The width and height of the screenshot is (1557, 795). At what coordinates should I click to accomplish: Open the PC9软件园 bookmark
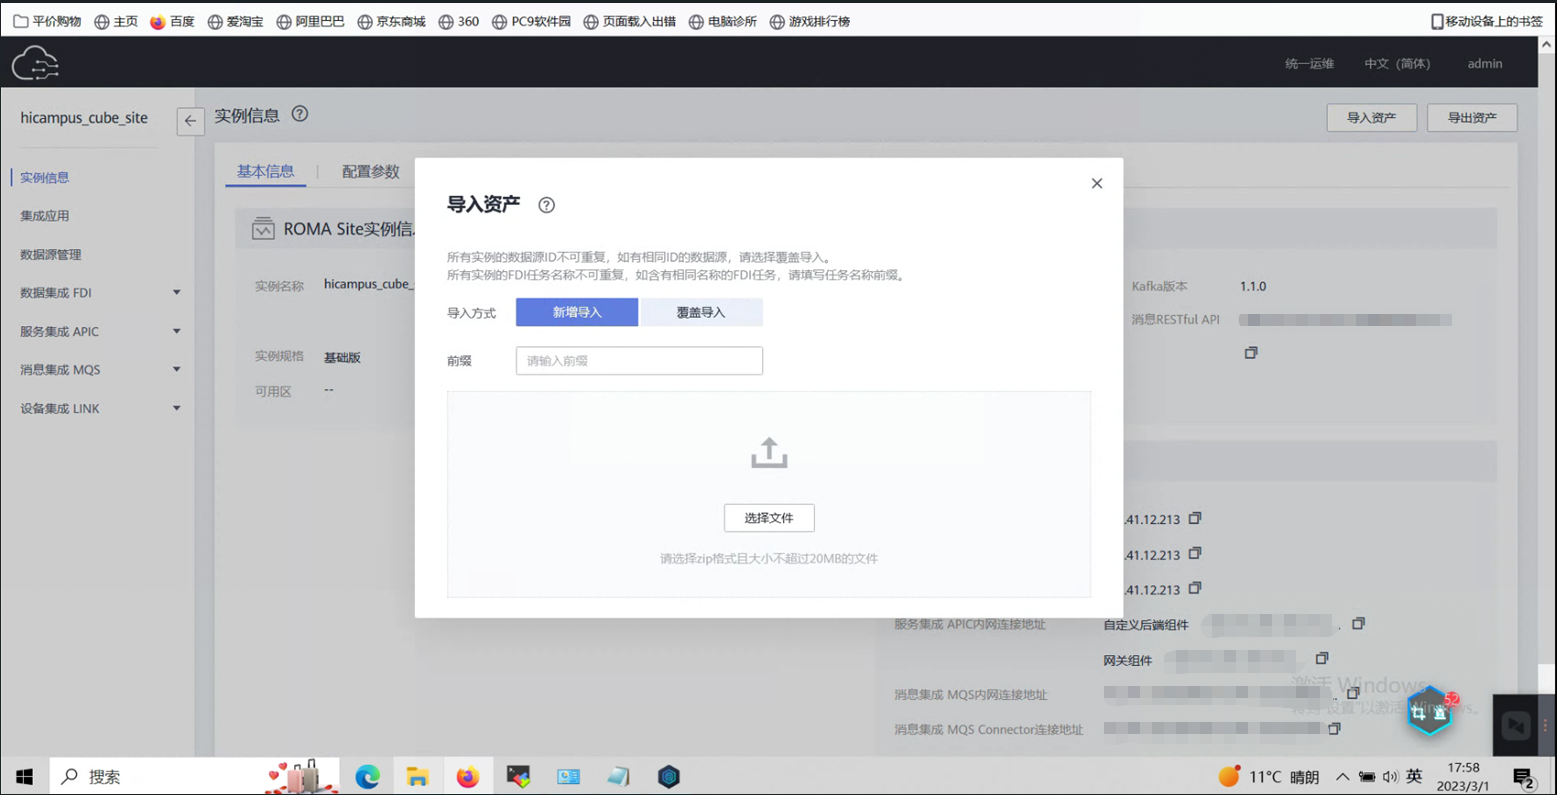pos(531,21)
